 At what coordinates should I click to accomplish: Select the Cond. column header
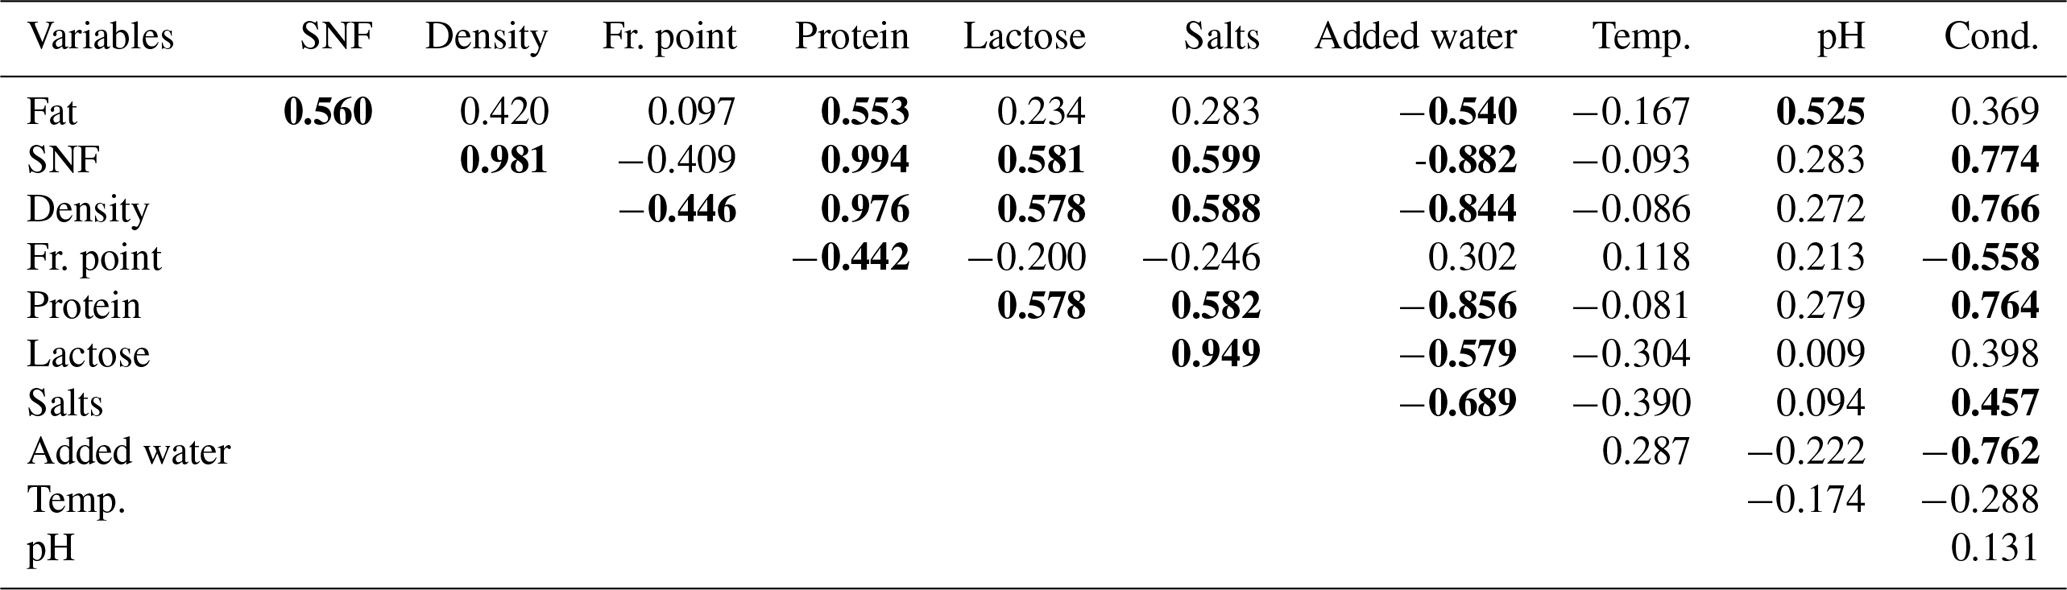pos(1990,37)
